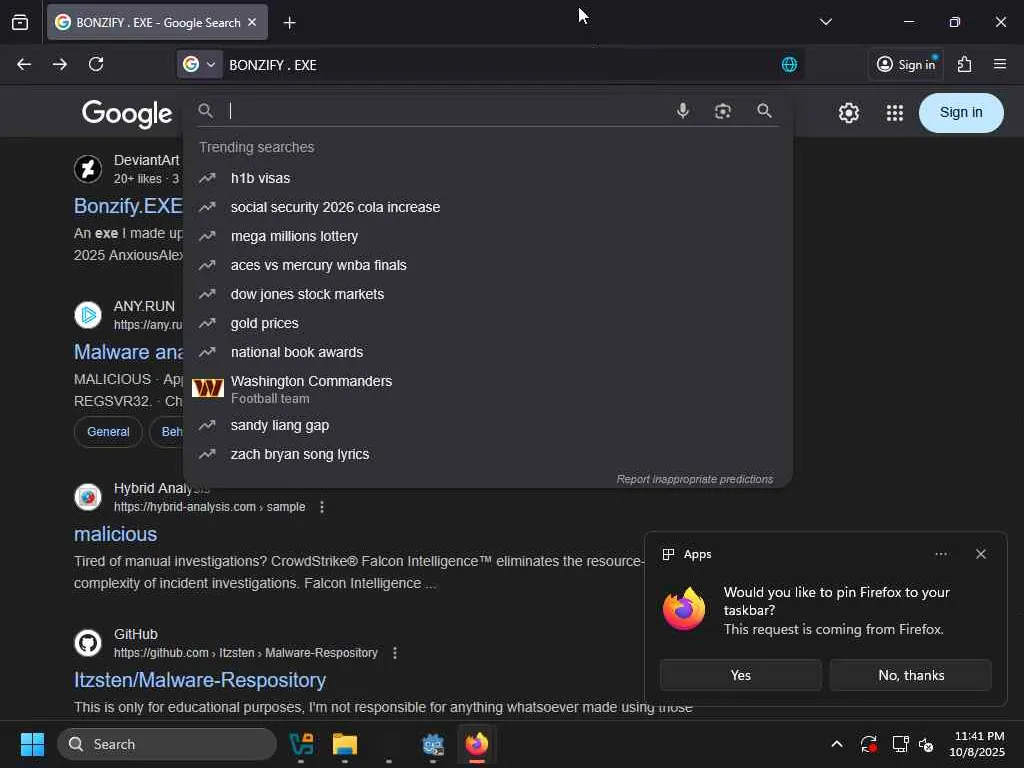Start voice search with microphone icon
1024x768 pixels.
682,111
